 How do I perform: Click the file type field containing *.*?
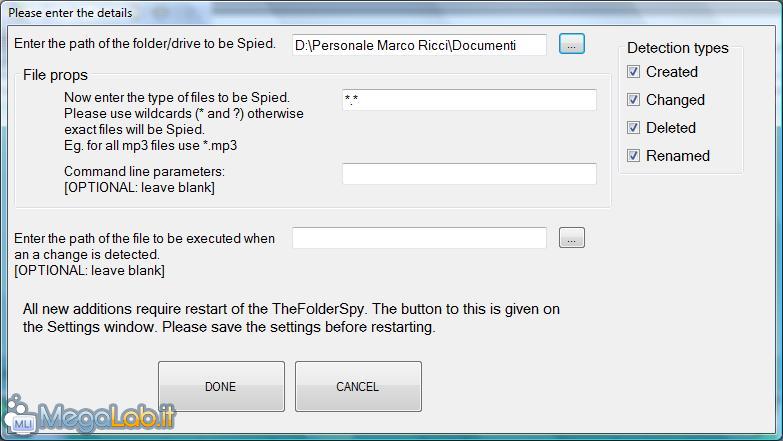click(469, 100)
